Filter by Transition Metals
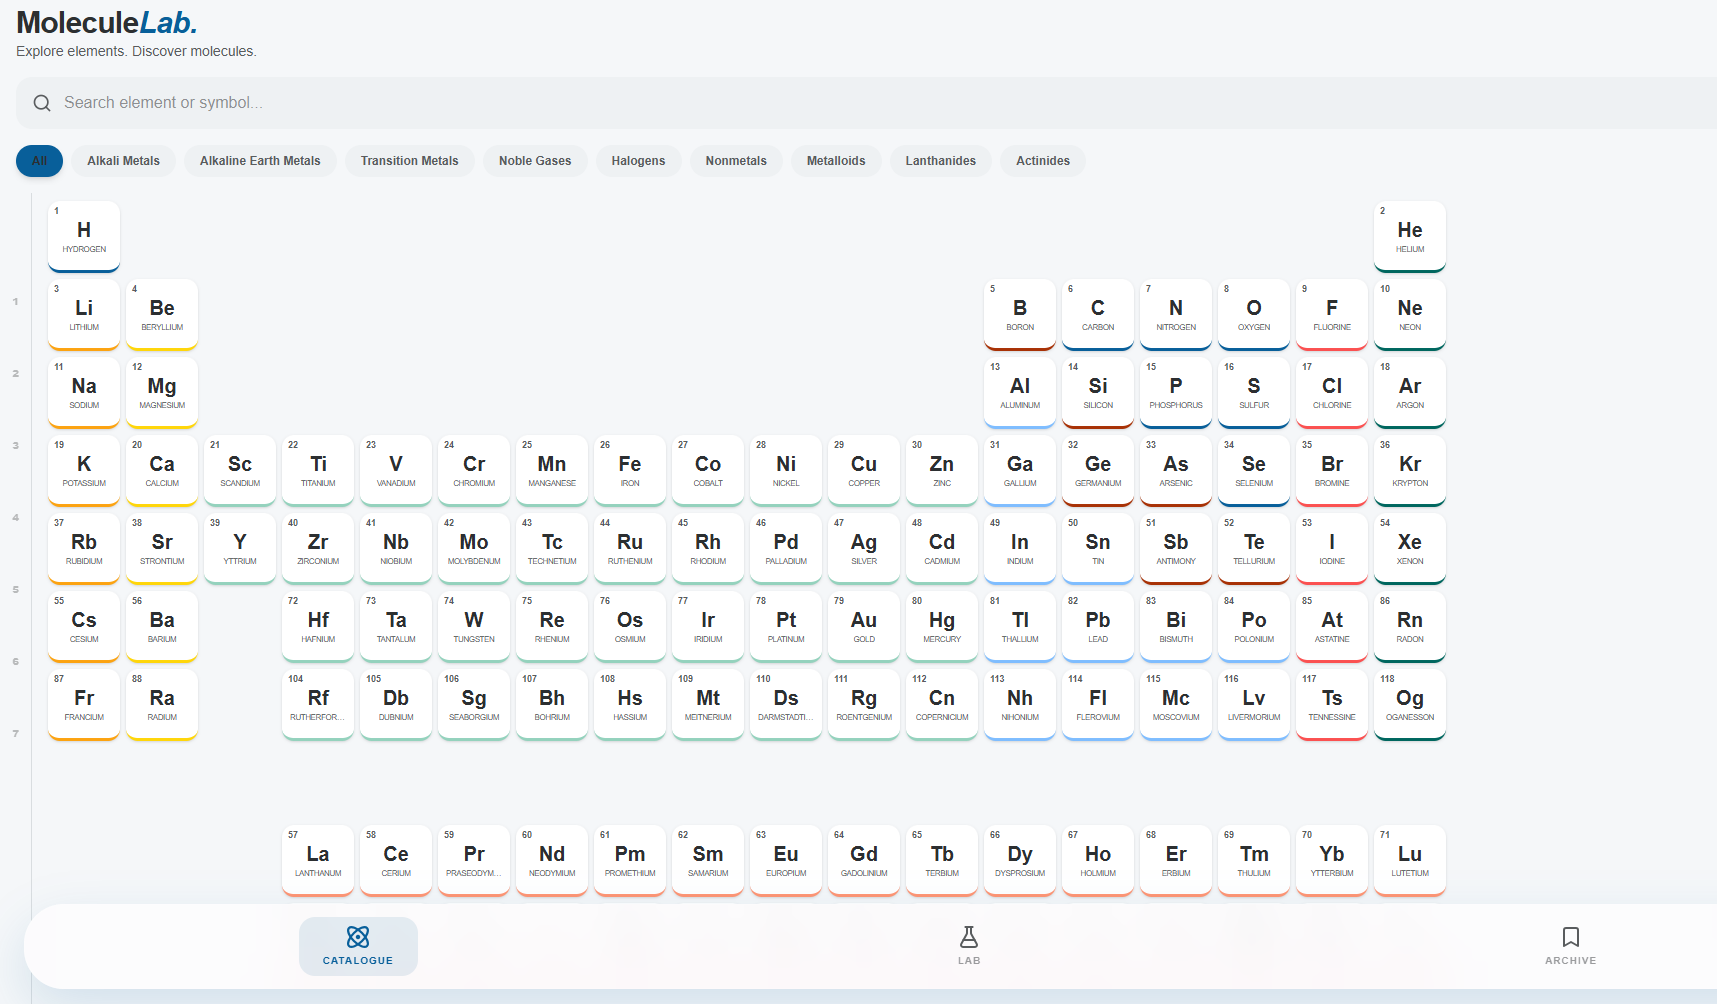Viewport: 1717px width, 1004px height. coord(409,161)
